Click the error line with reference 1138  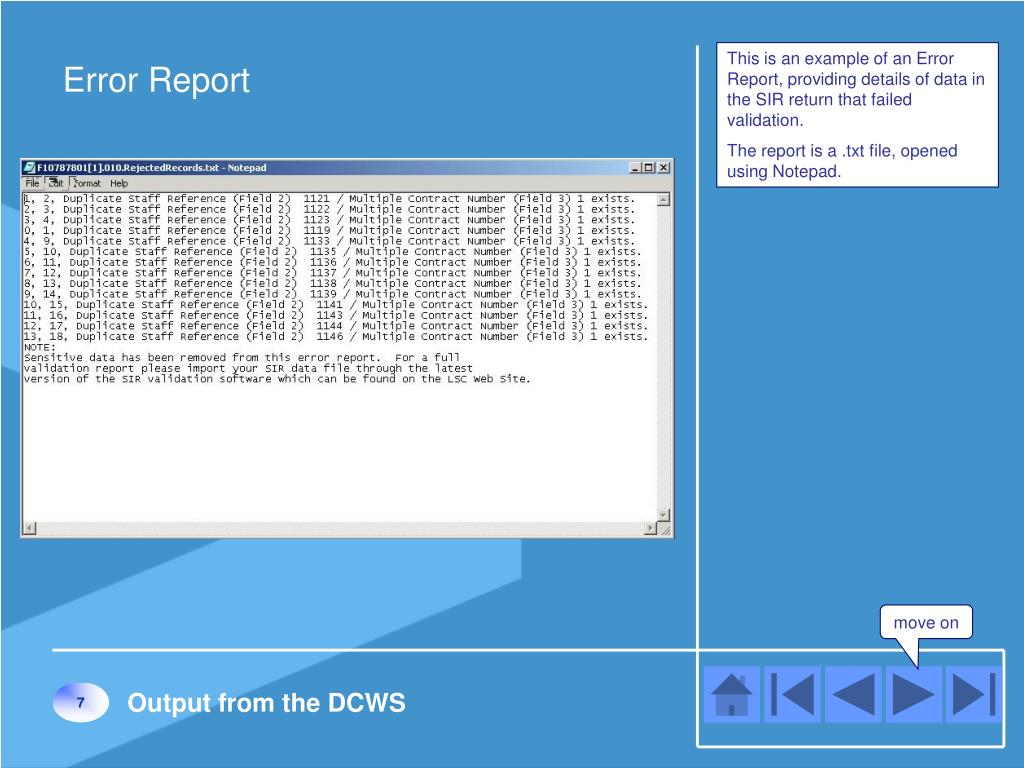(332, 283)
